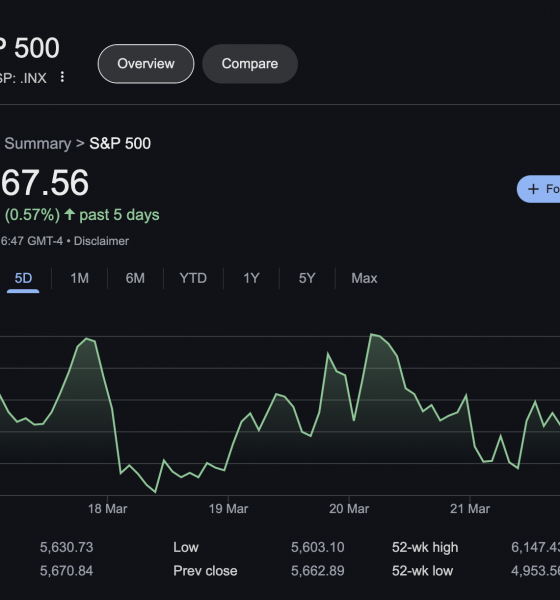560x600 pixels.
Task: Click the Prev close label
Action: point(205,571)
